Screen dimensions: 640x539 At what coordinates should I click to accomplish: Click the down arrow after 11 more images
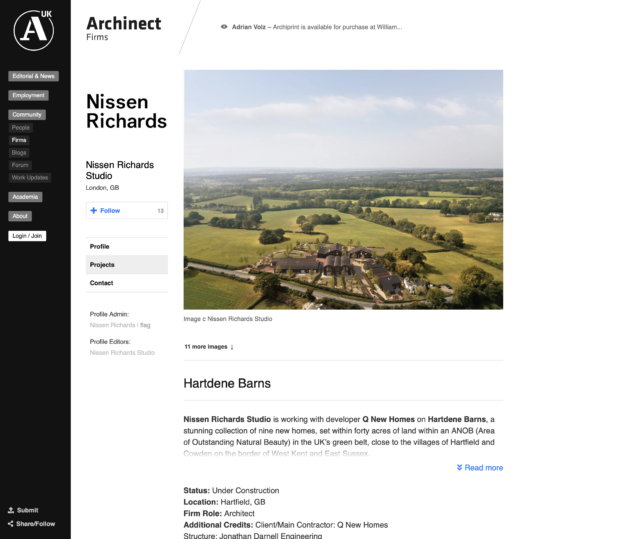[x=232, y=347]
